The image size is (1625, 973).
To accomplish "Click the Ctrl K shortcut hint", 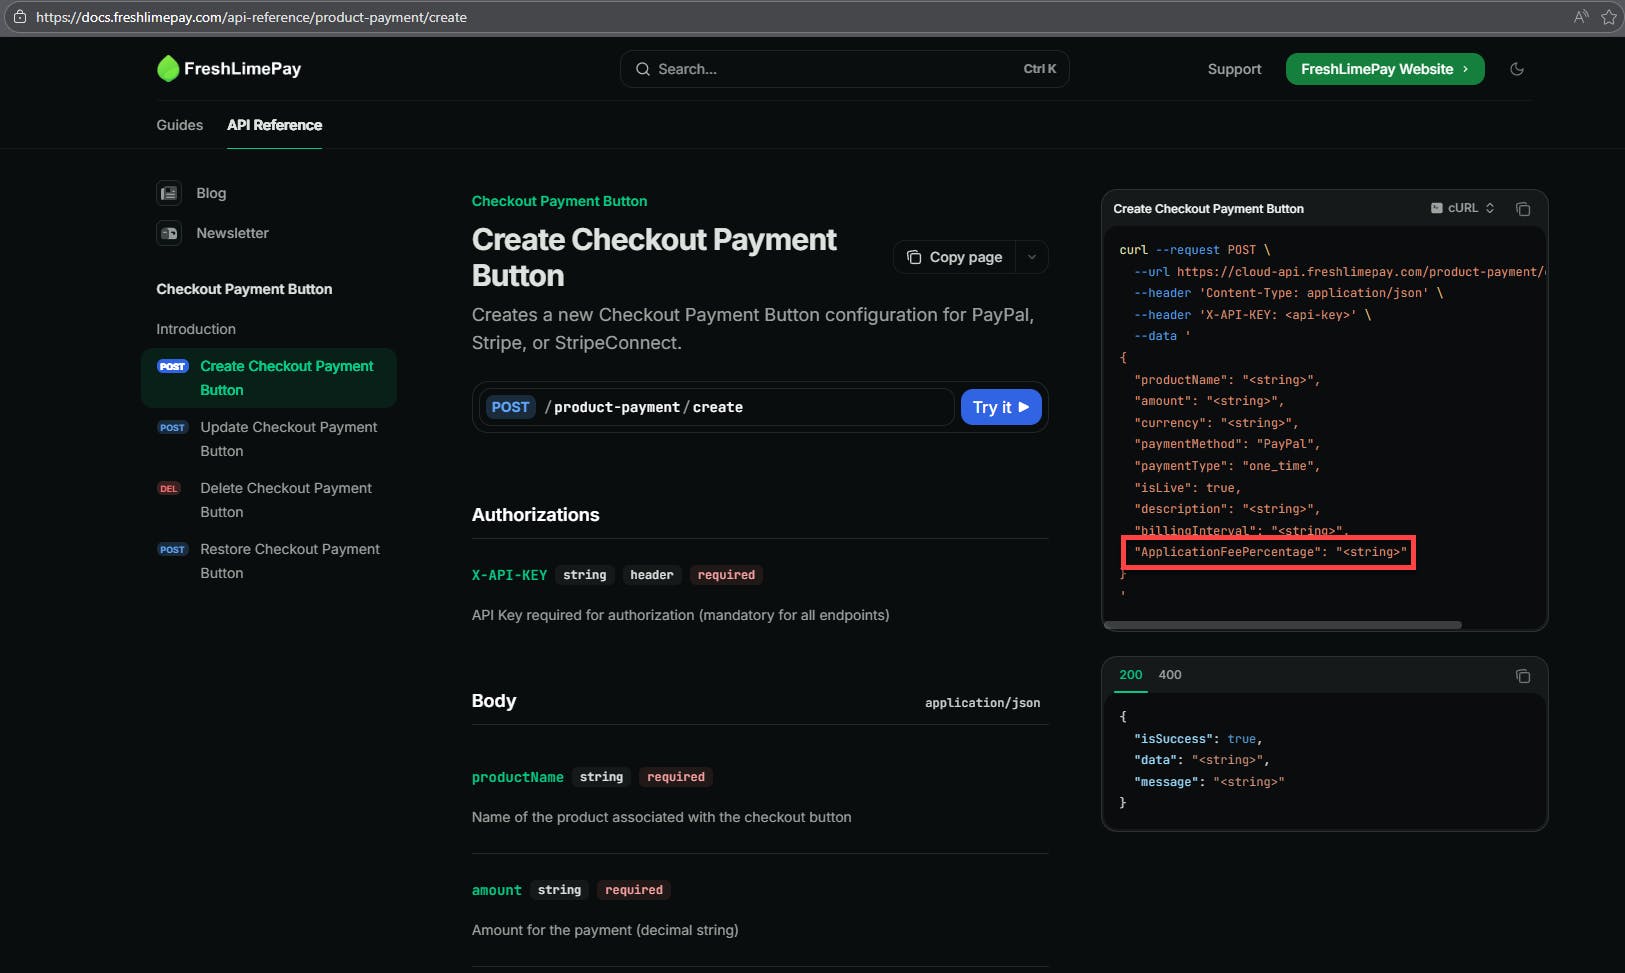I will point(1040,69).
